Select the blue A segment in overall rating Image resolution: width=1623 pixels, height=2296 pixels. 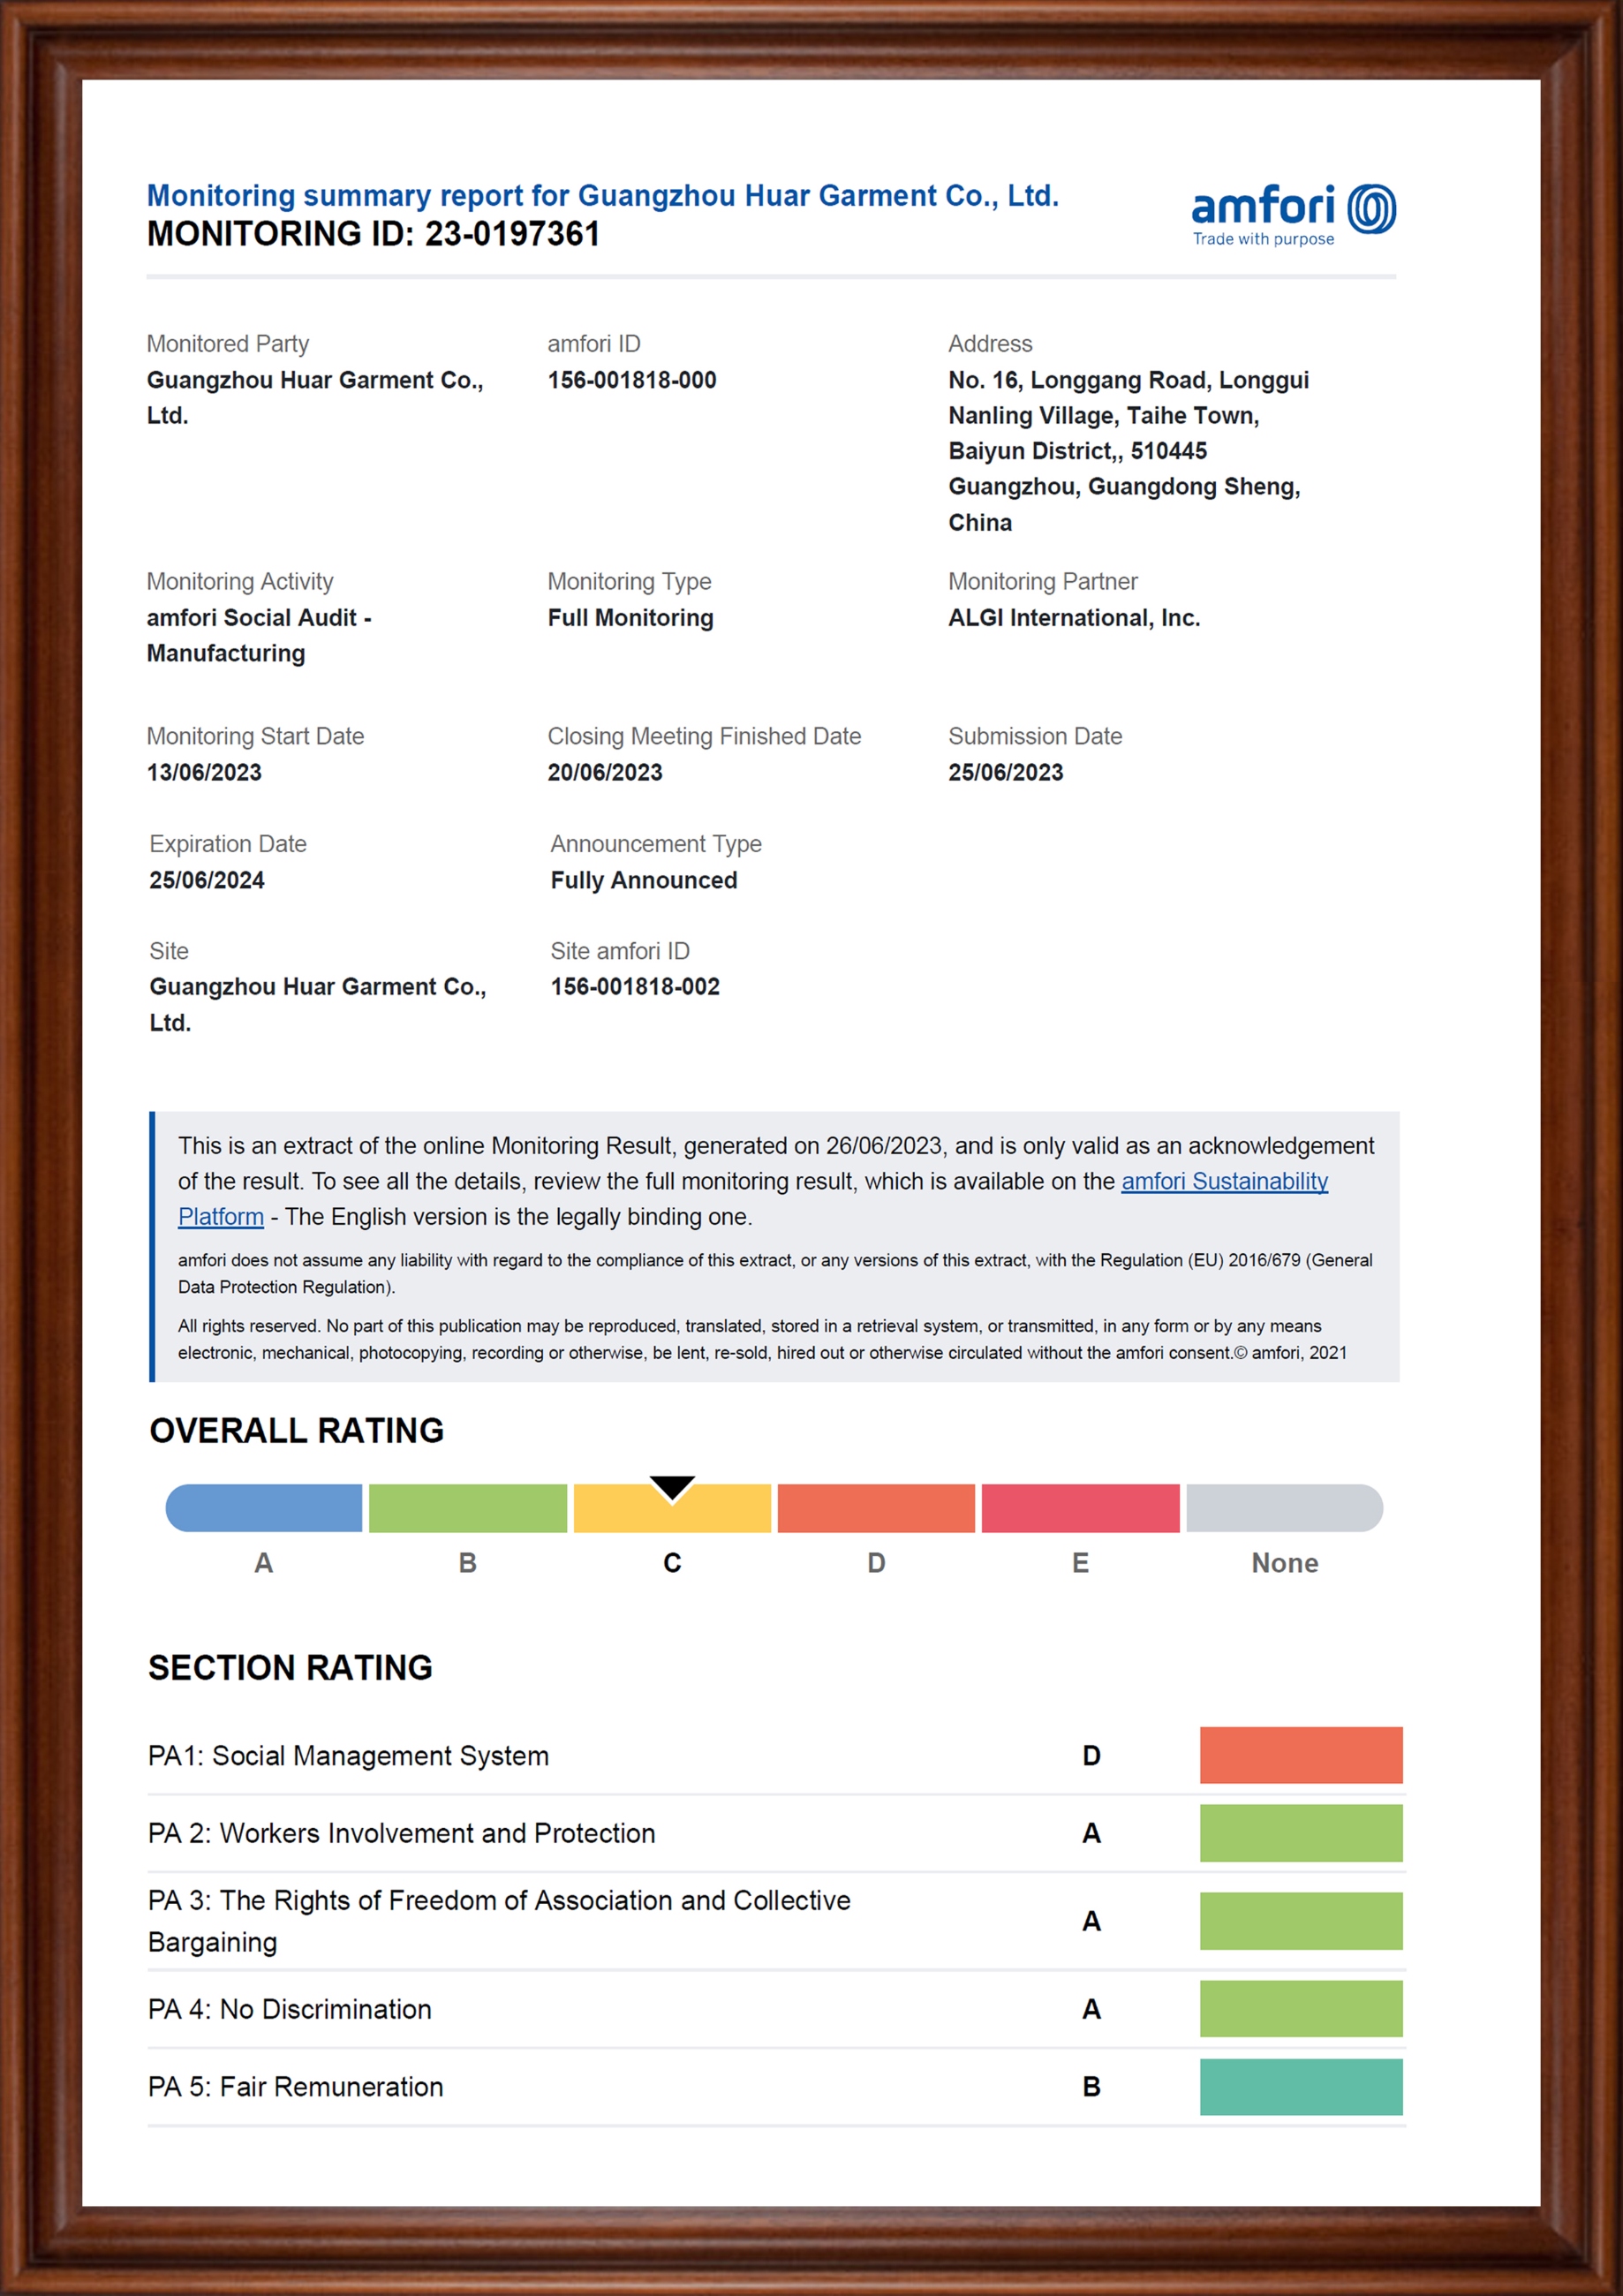point(264,1508)
